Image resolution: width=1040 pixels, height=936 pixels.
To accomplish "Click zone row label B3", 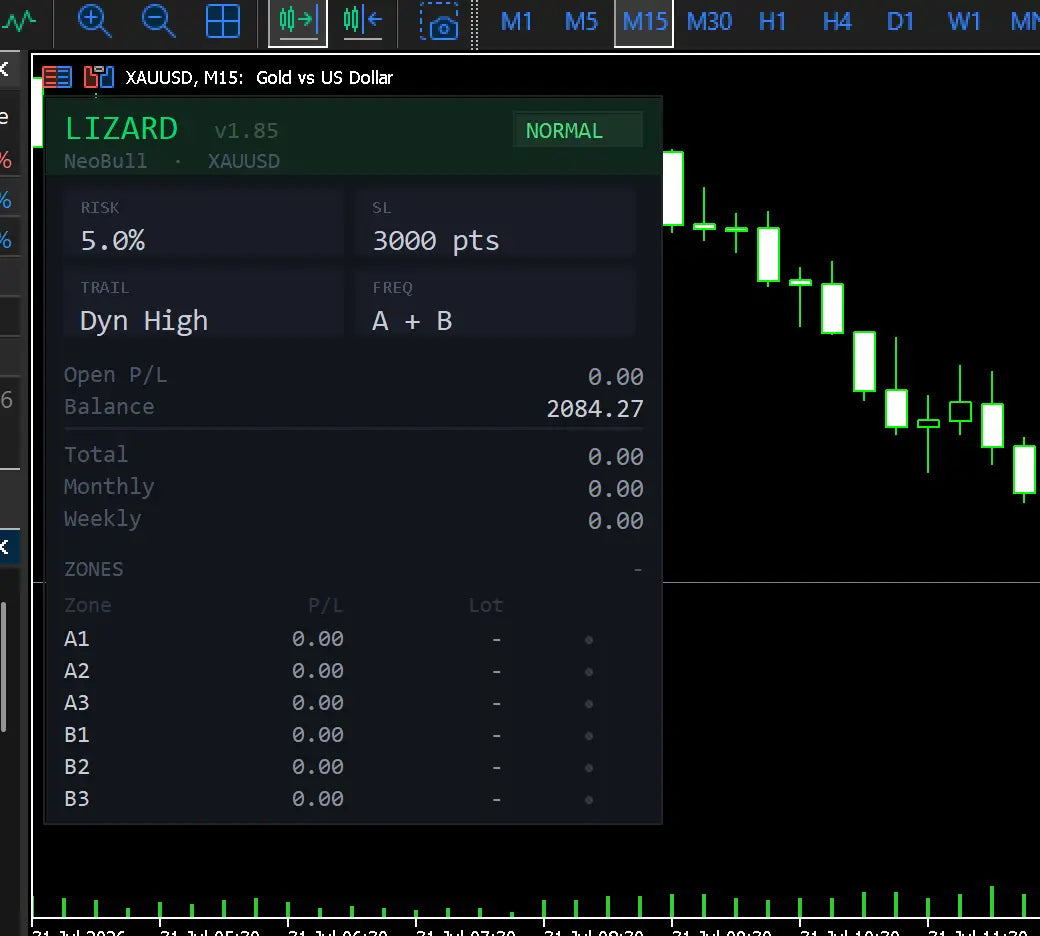I will click(76, 799).
